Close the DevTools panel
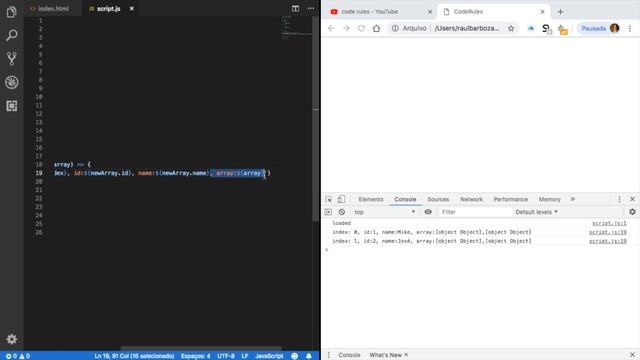This screenshot has height=360, width=640. pyautogui.click(x=632, y=199)
